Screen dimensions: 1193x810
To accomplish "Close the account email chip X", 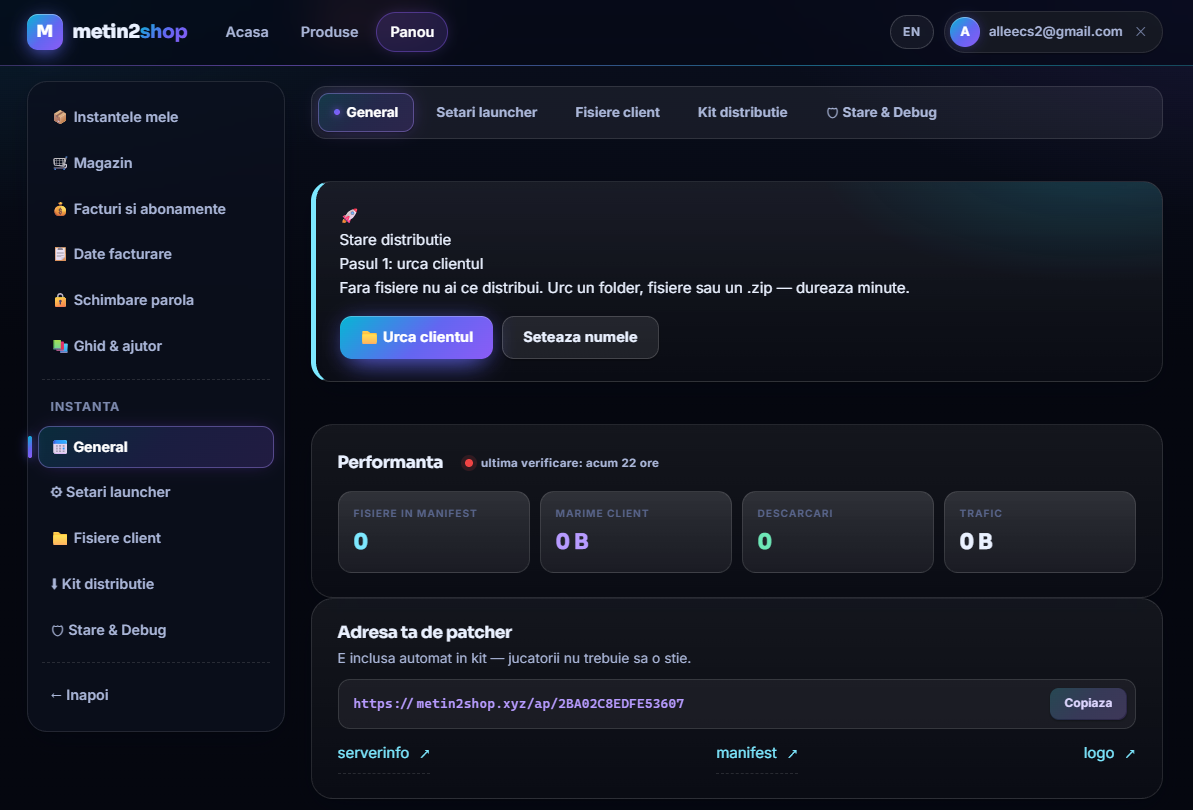I will 1141,32.
